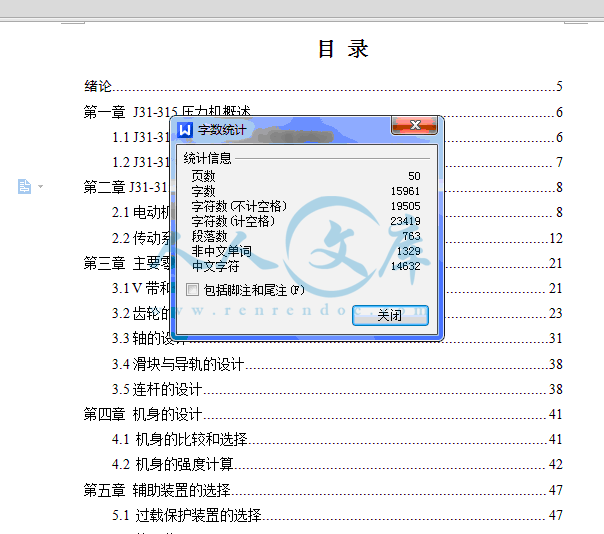Click the 字数 value 15961
The image size is (604, 534).
[405, 191]
